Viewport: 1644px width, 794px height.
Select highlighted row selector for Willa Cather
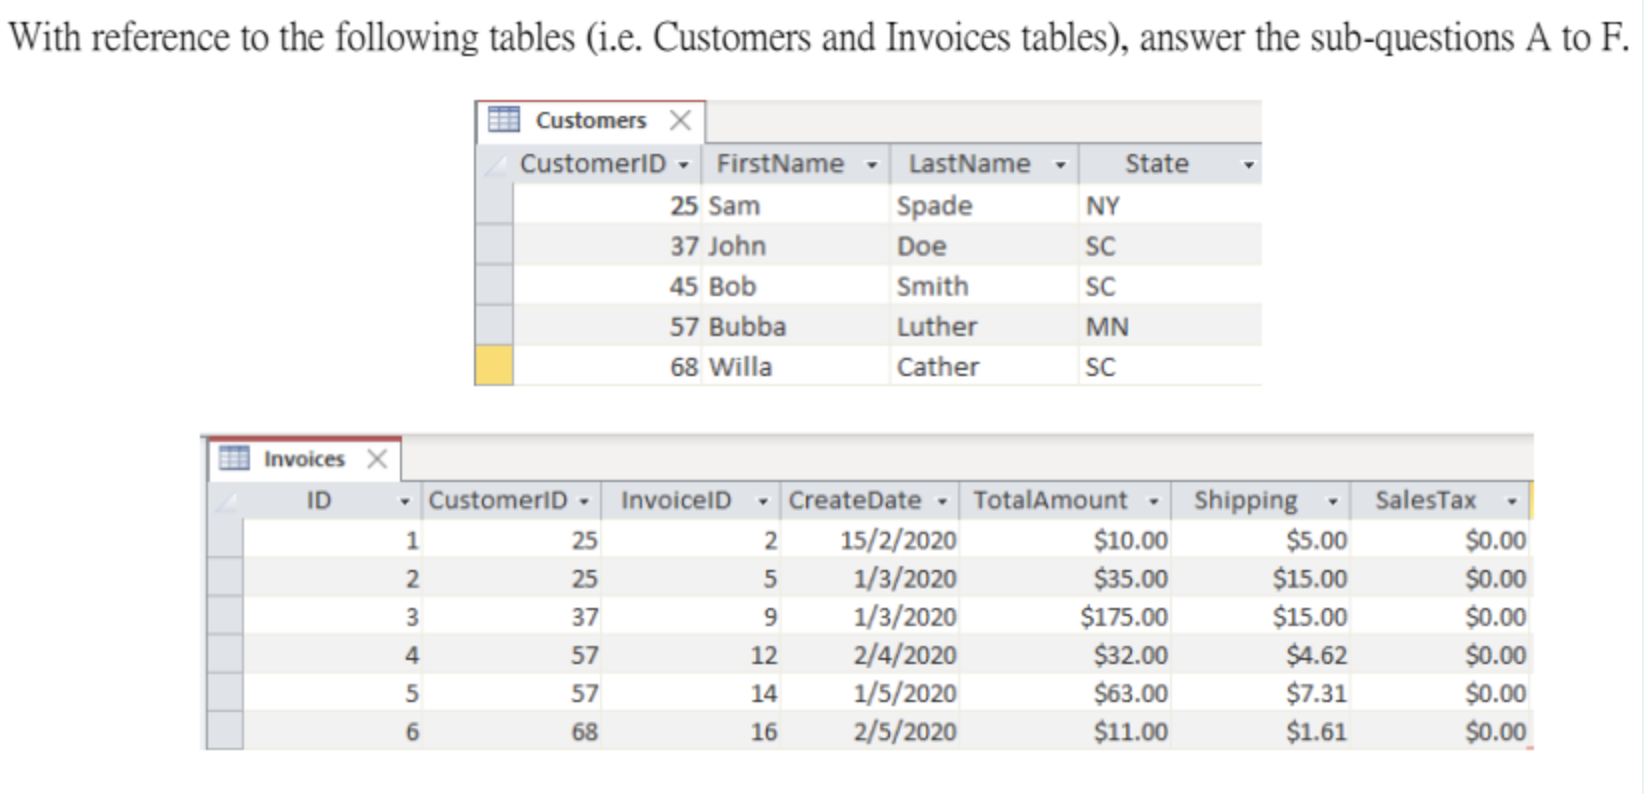(x=494, y=366)
